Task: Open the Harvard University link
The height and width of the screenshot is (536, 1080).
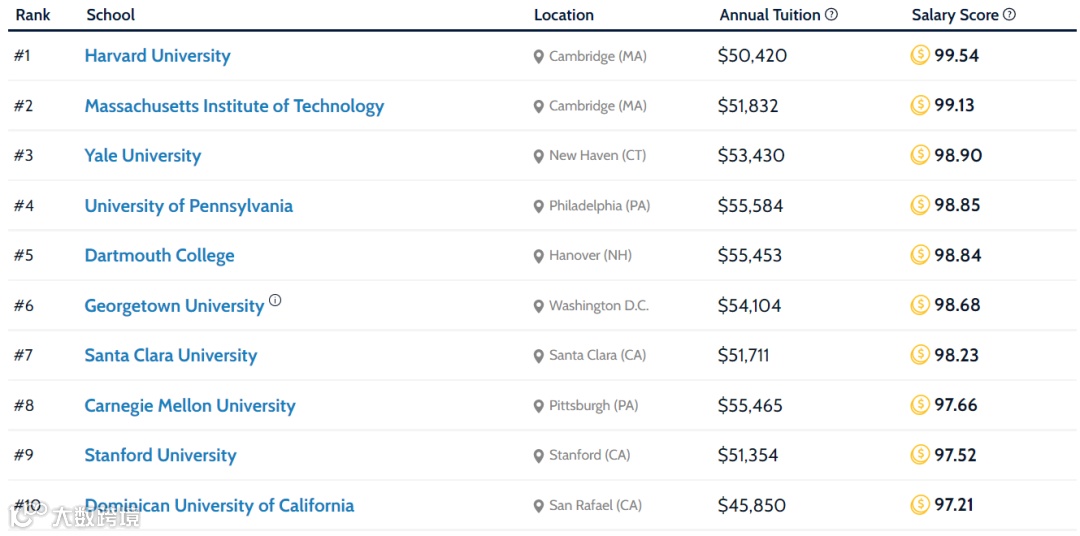Action: tap(157, 56)
